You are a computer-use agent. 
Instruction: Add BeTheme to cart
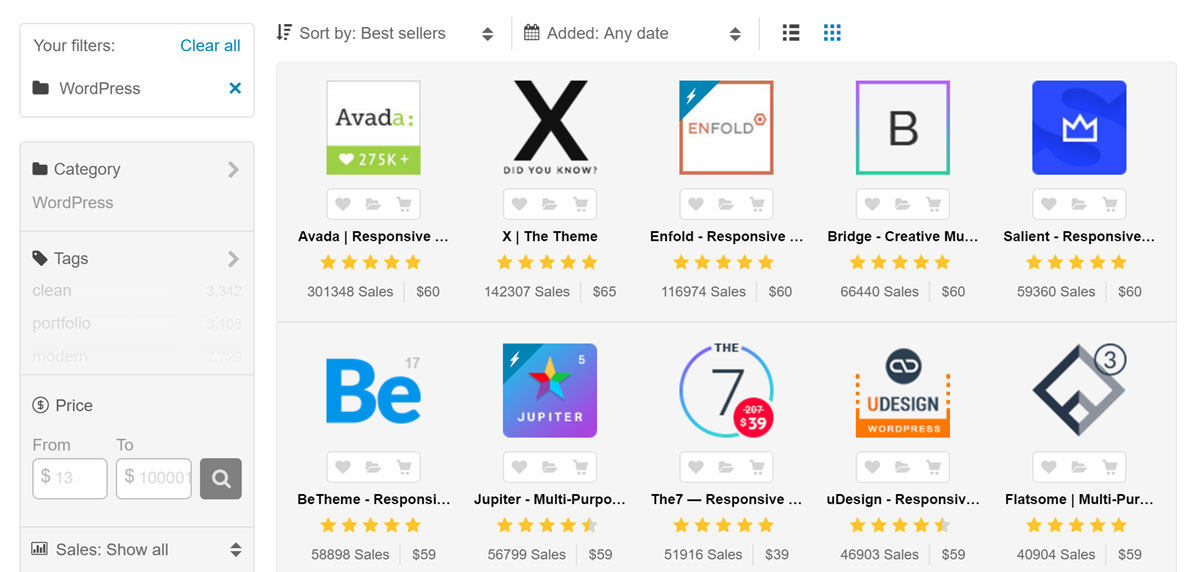coord(404,467)
